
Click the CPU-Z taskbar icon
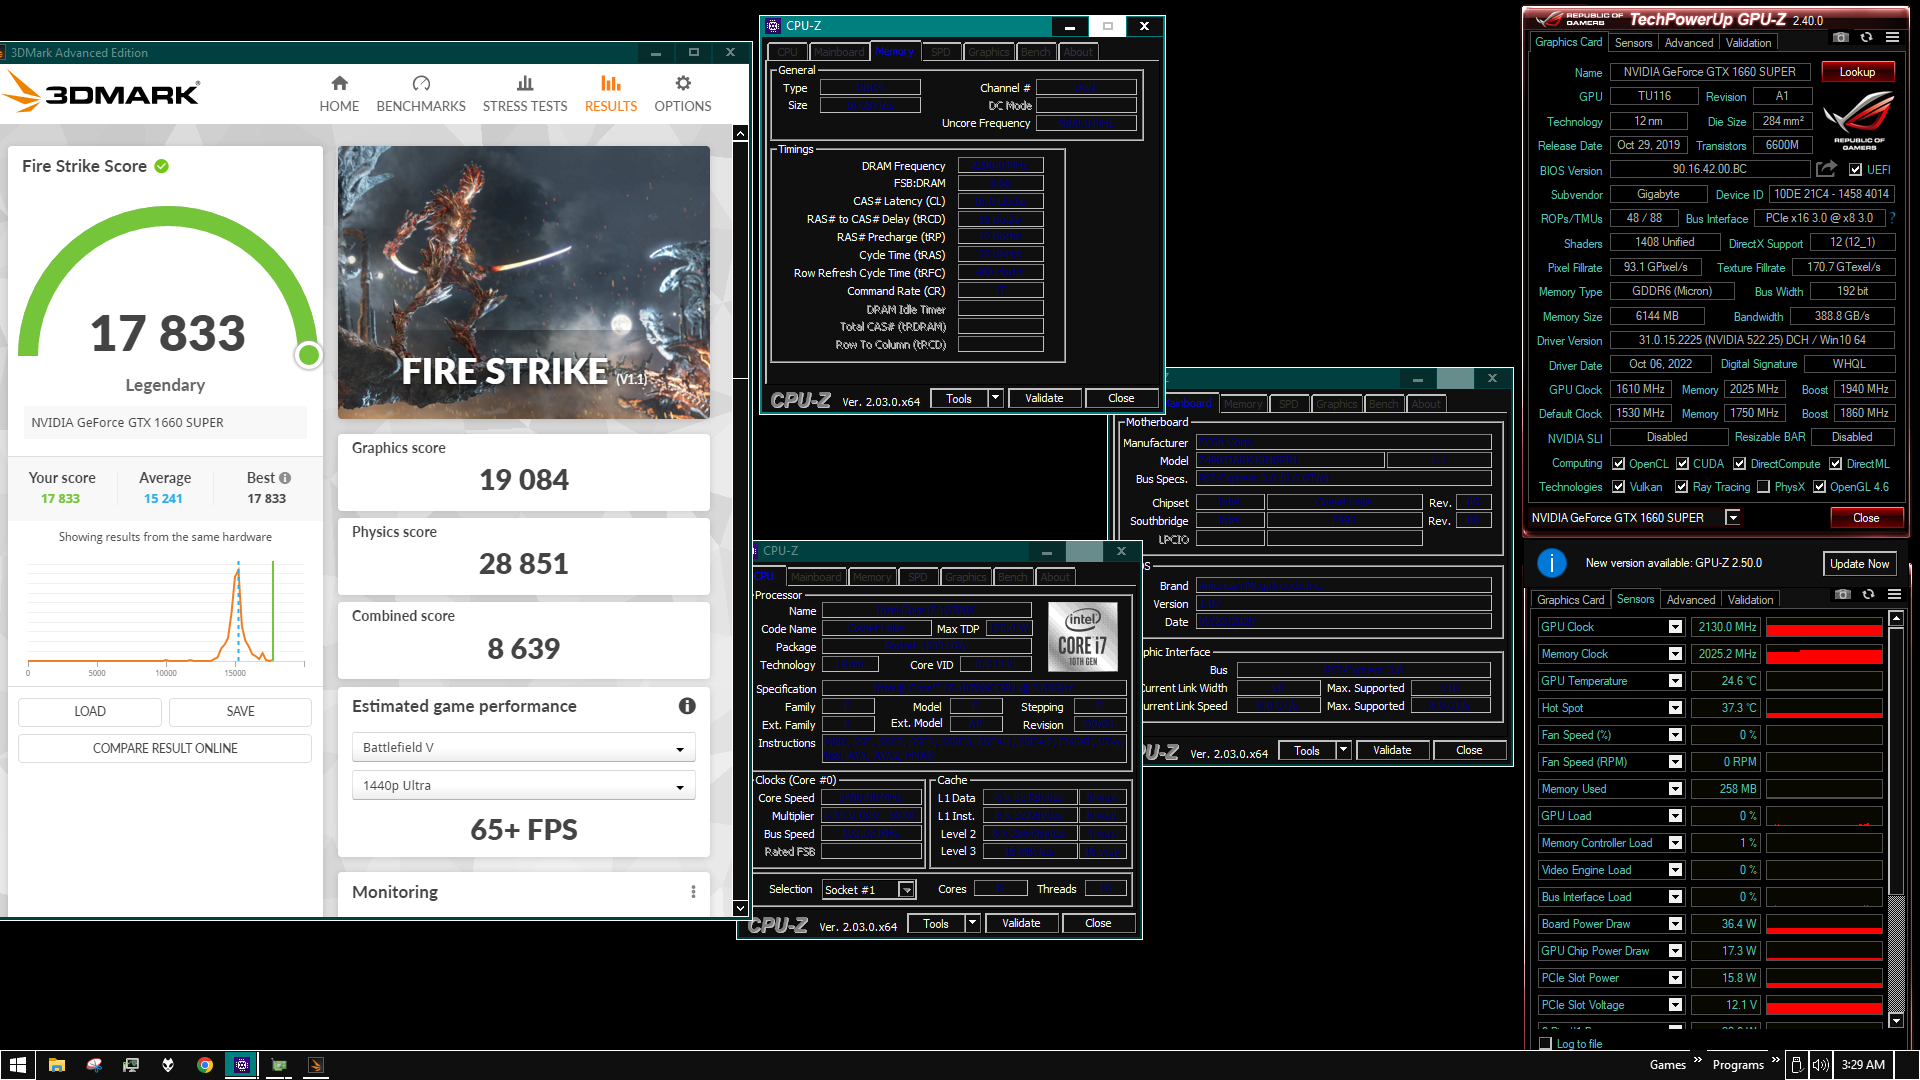tap(242, 1065)
